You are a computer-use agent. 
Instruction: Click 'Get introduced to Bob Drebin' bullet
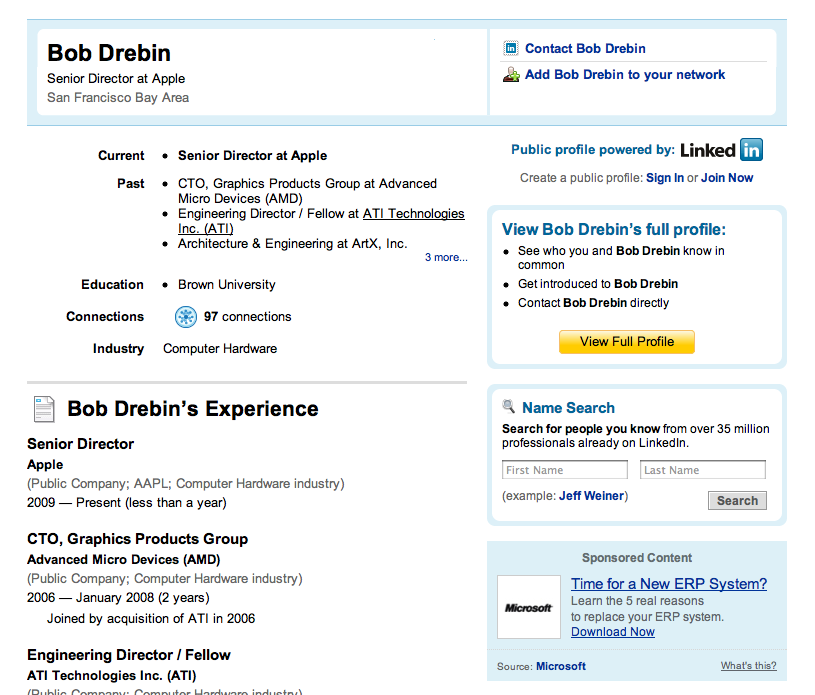coord(598,284)
